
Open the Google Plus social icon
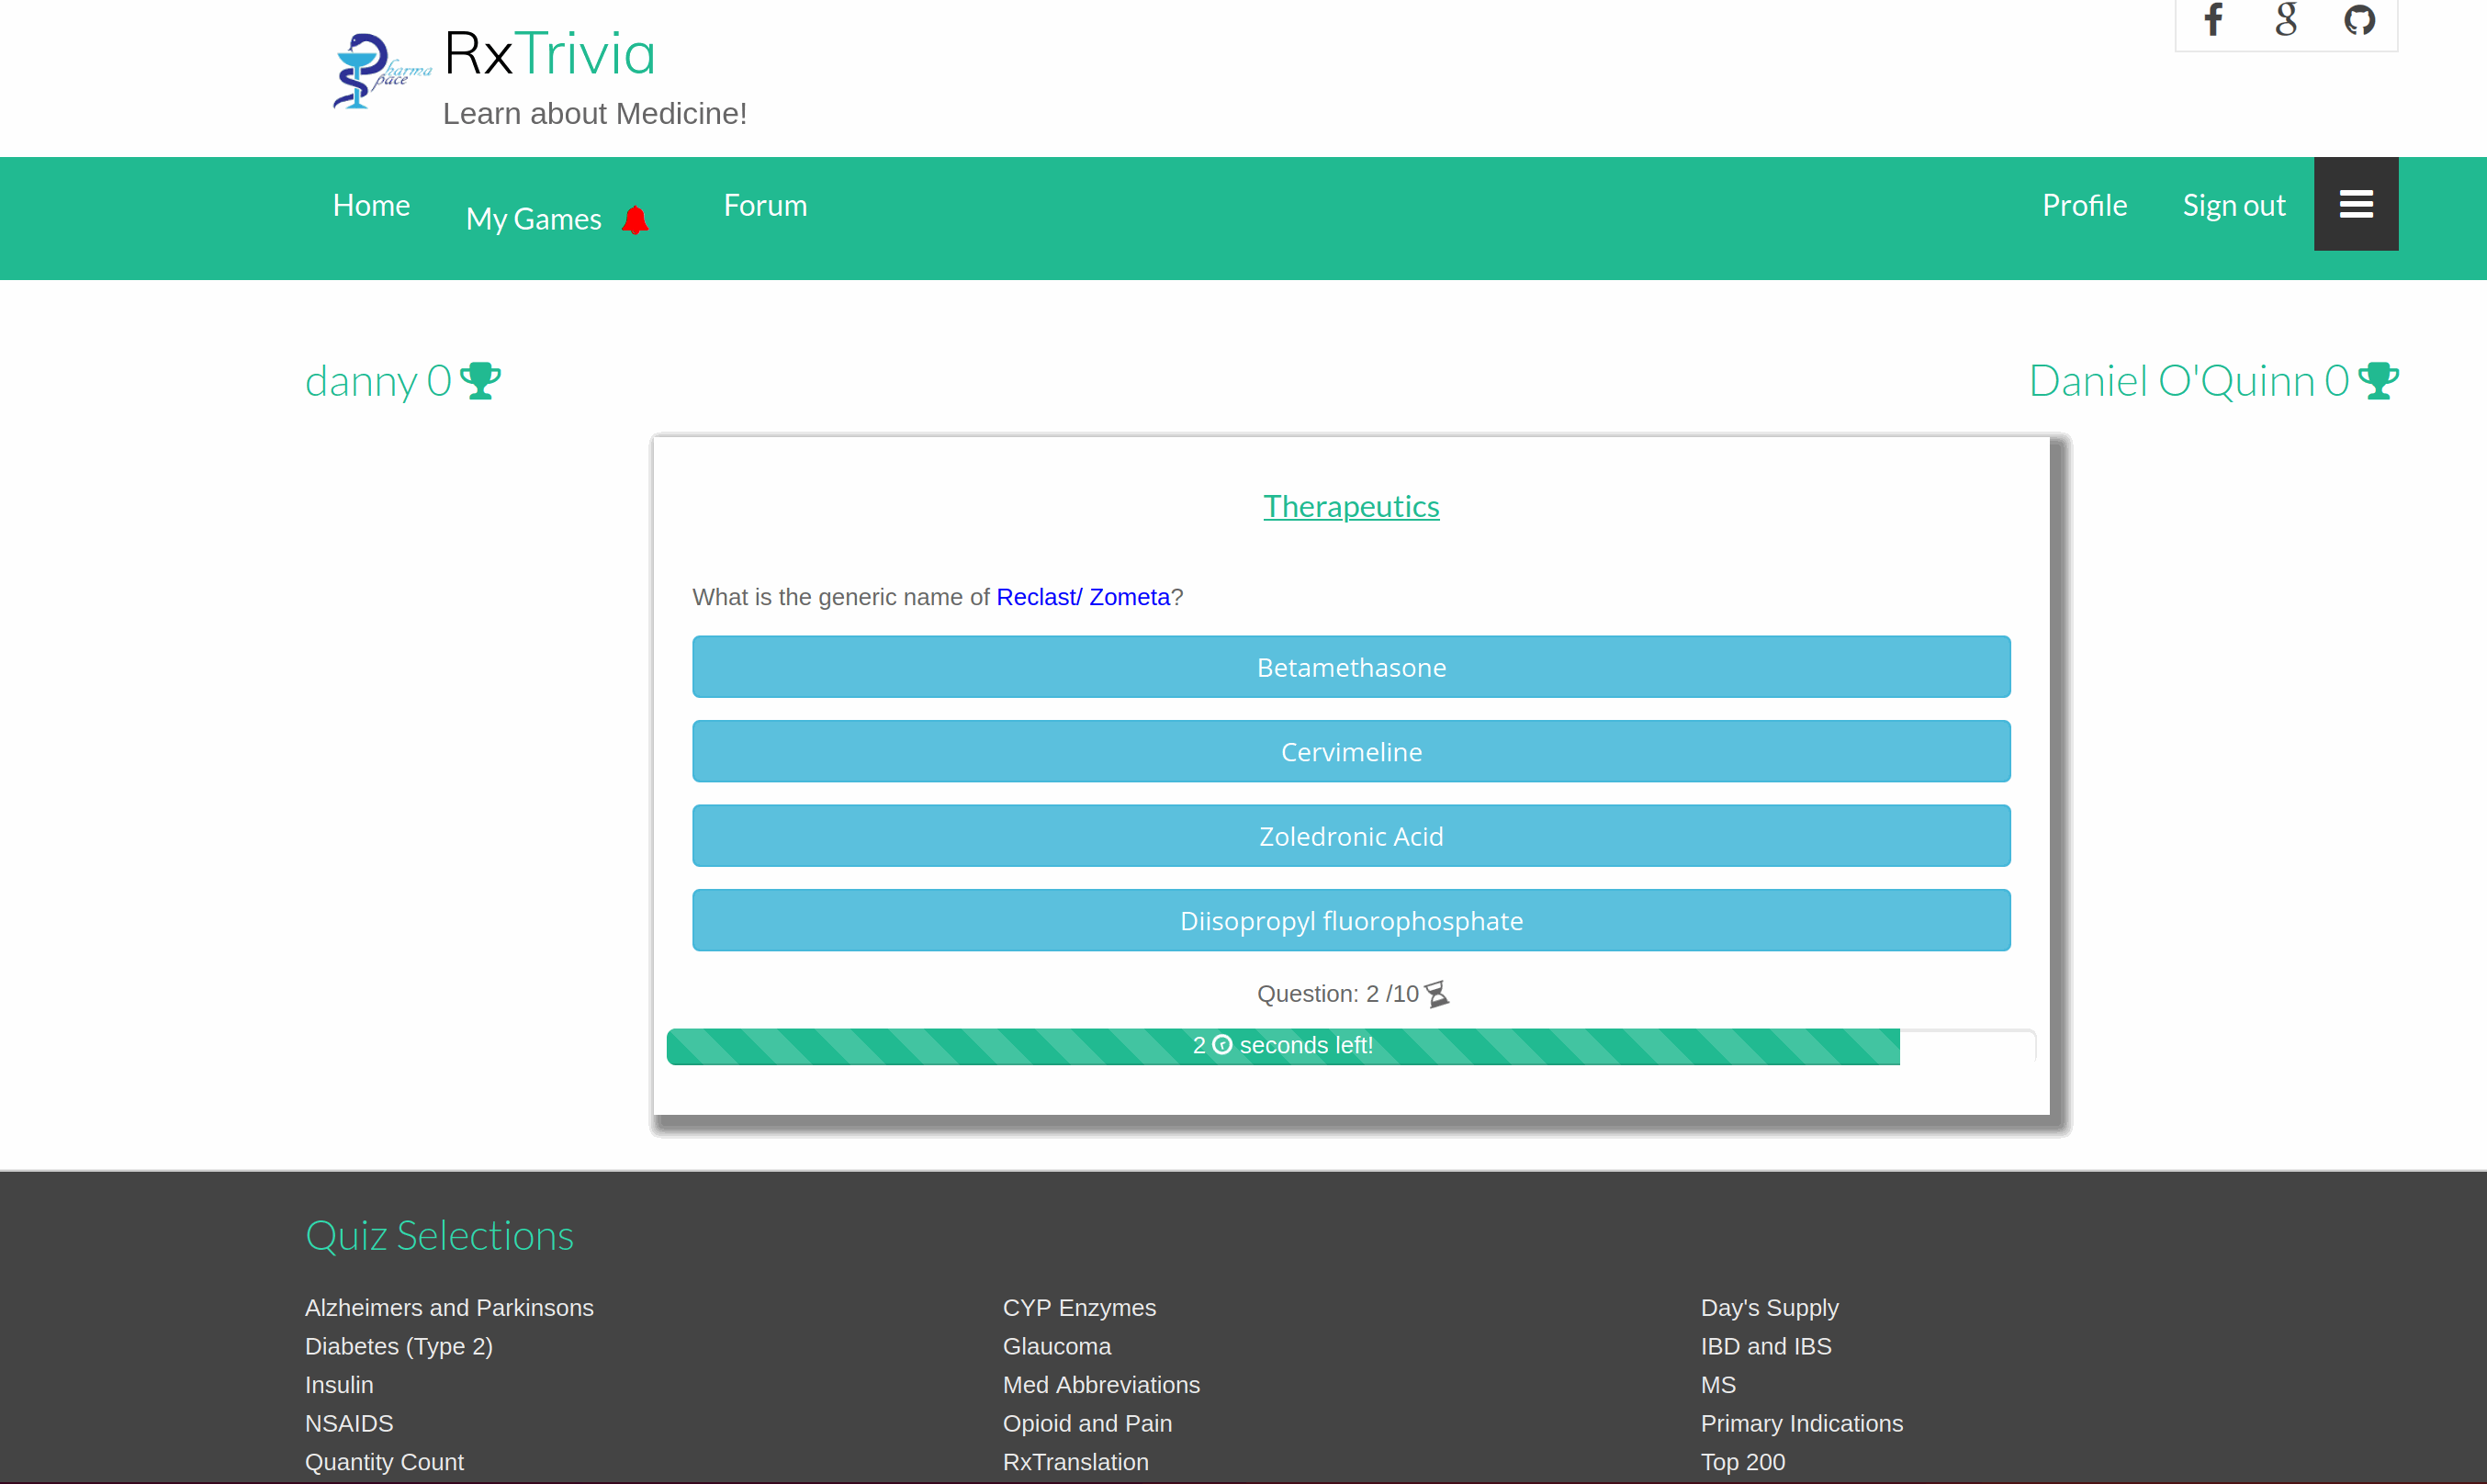2286,20
